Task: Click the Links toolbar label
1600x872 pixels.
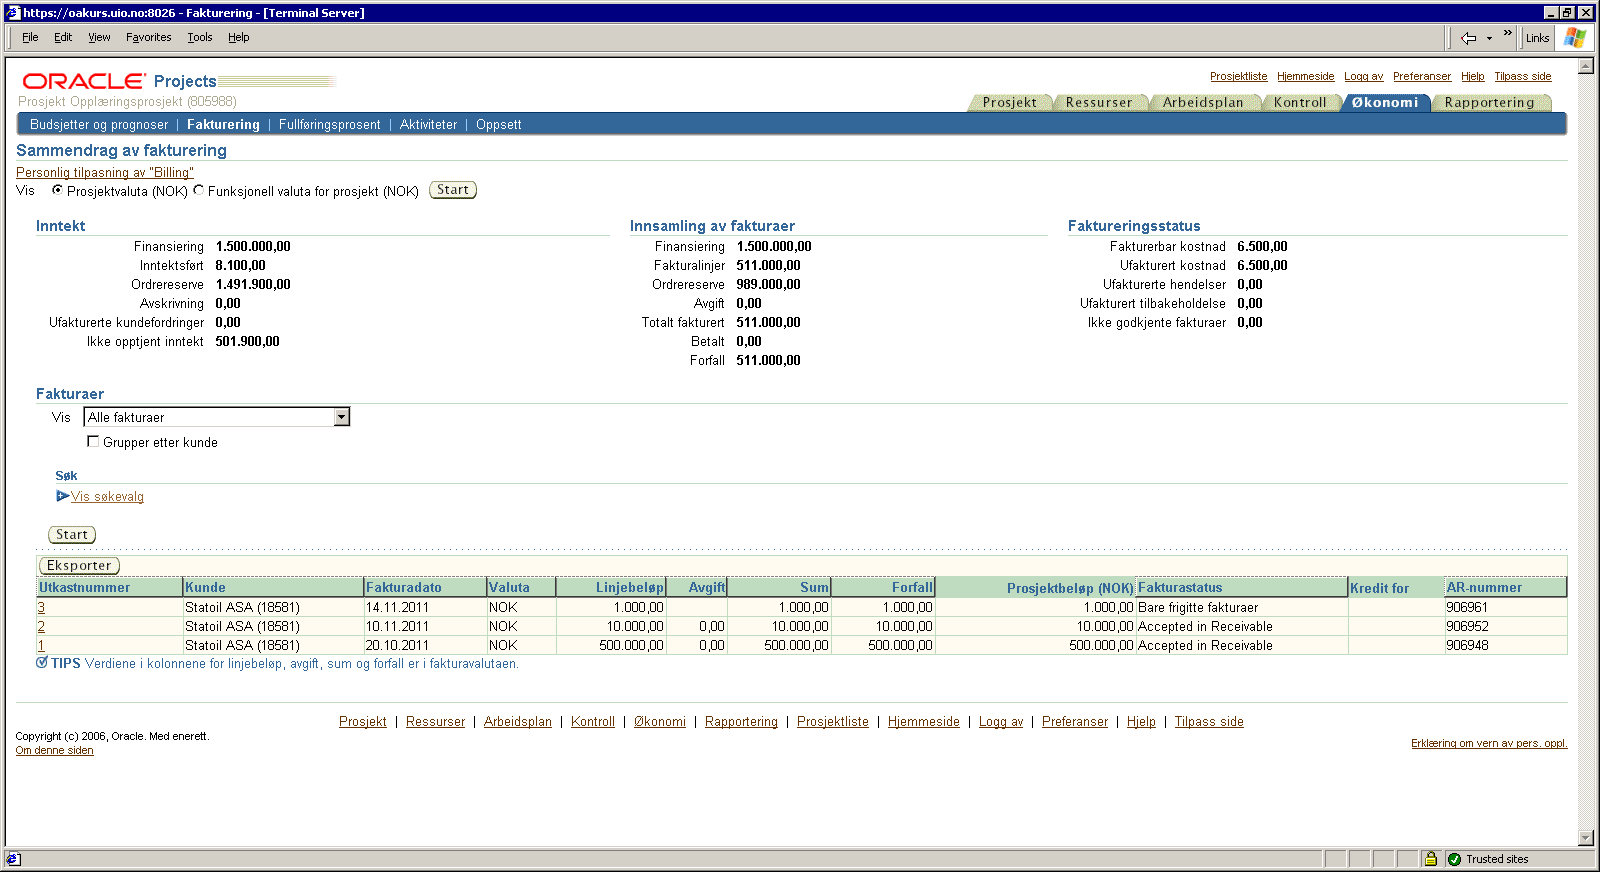Action: (1537, 38)
